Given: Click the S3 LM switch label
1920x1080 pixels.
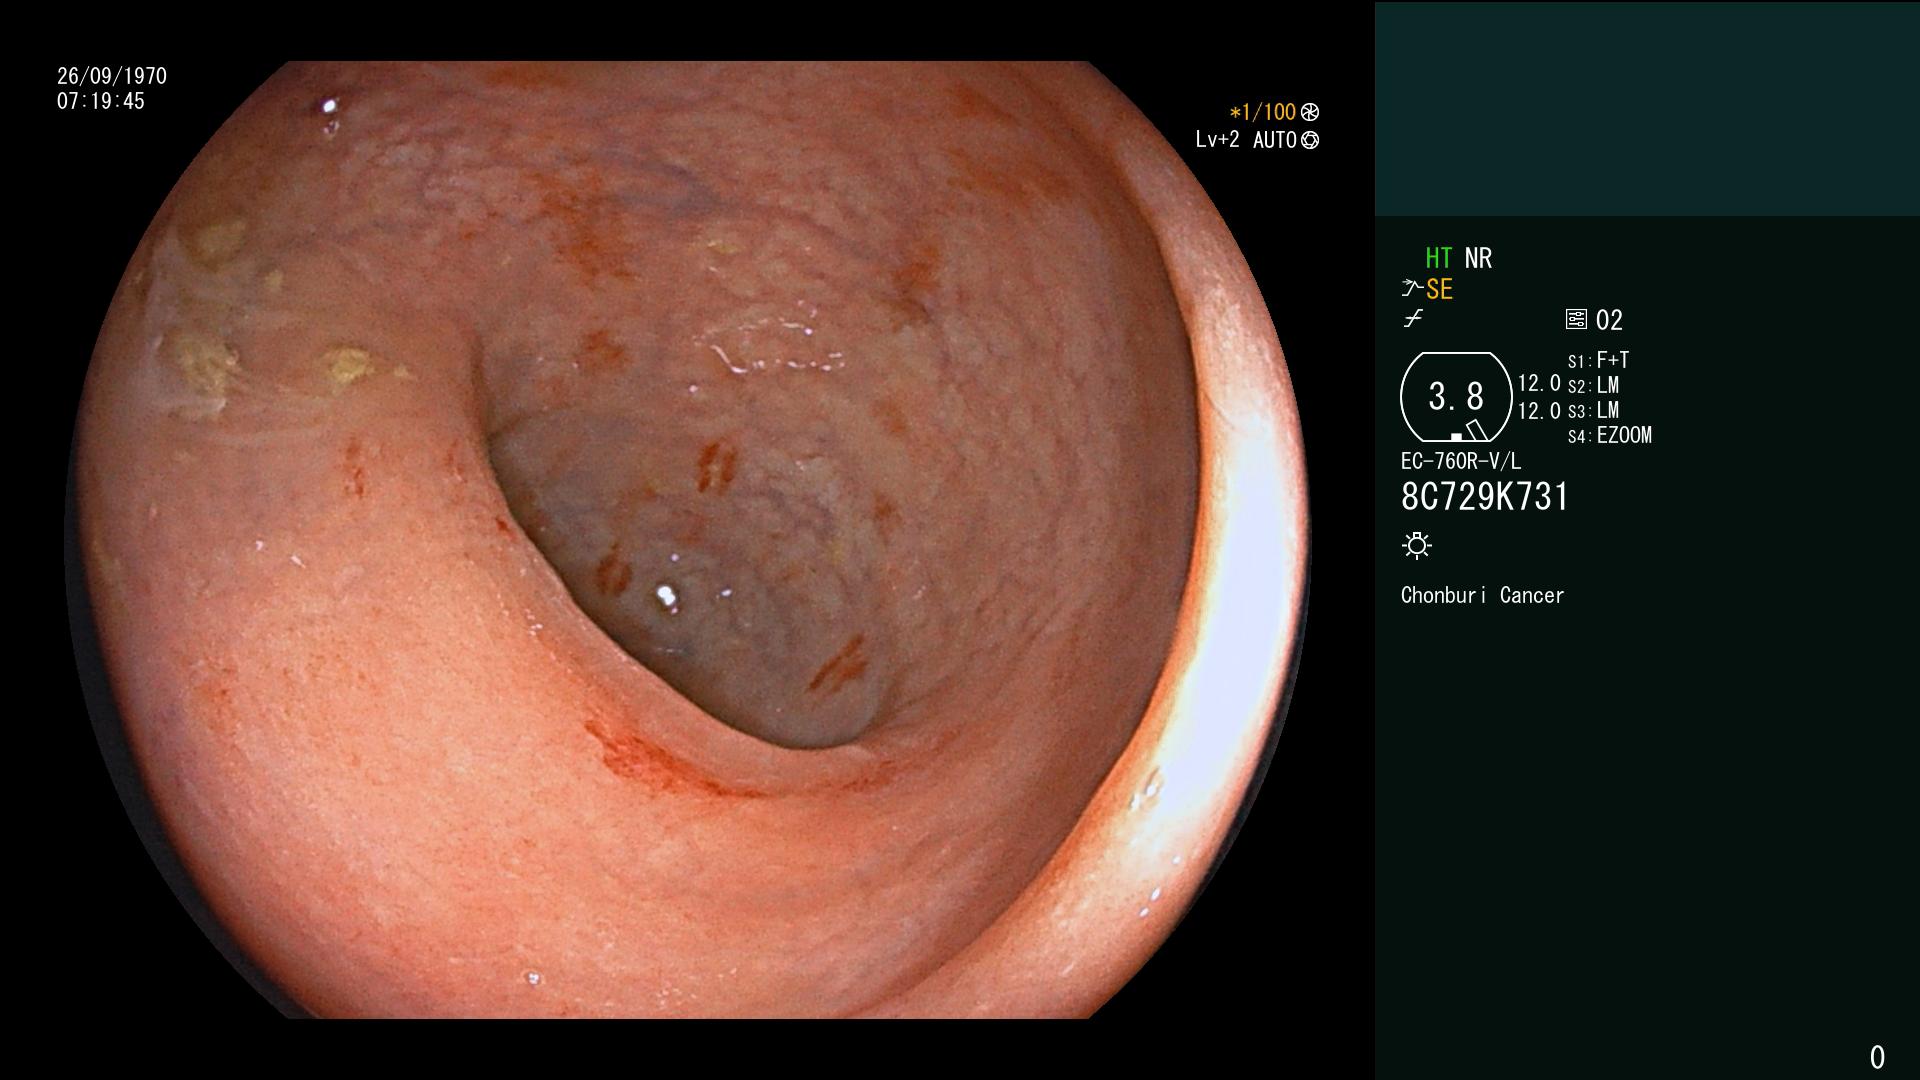Looking at the screenshot, I should [x=1594, y=410].
